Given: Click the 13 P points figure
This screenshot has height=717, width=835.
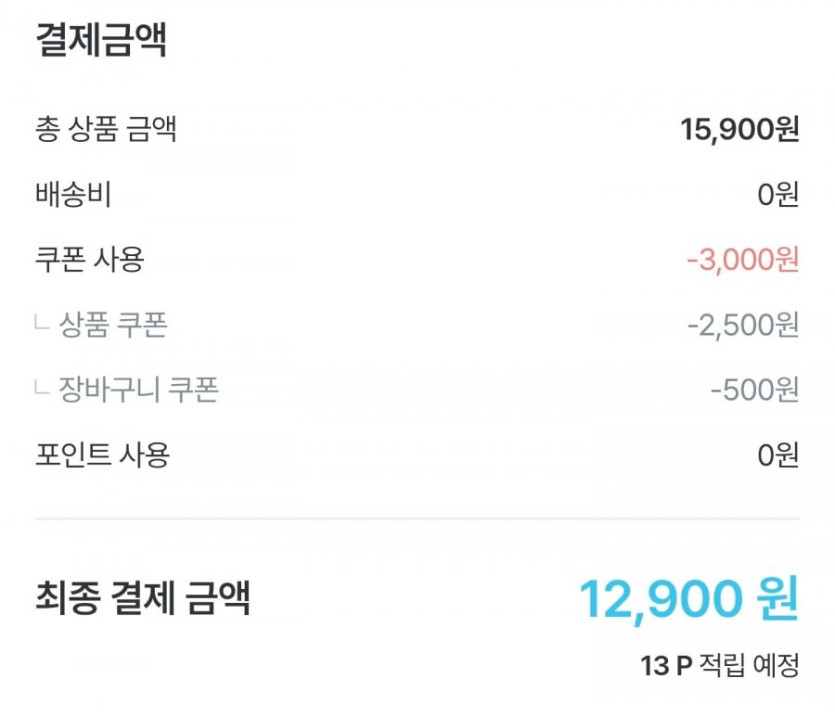Looking at the screenshot, I should point(666,665).
